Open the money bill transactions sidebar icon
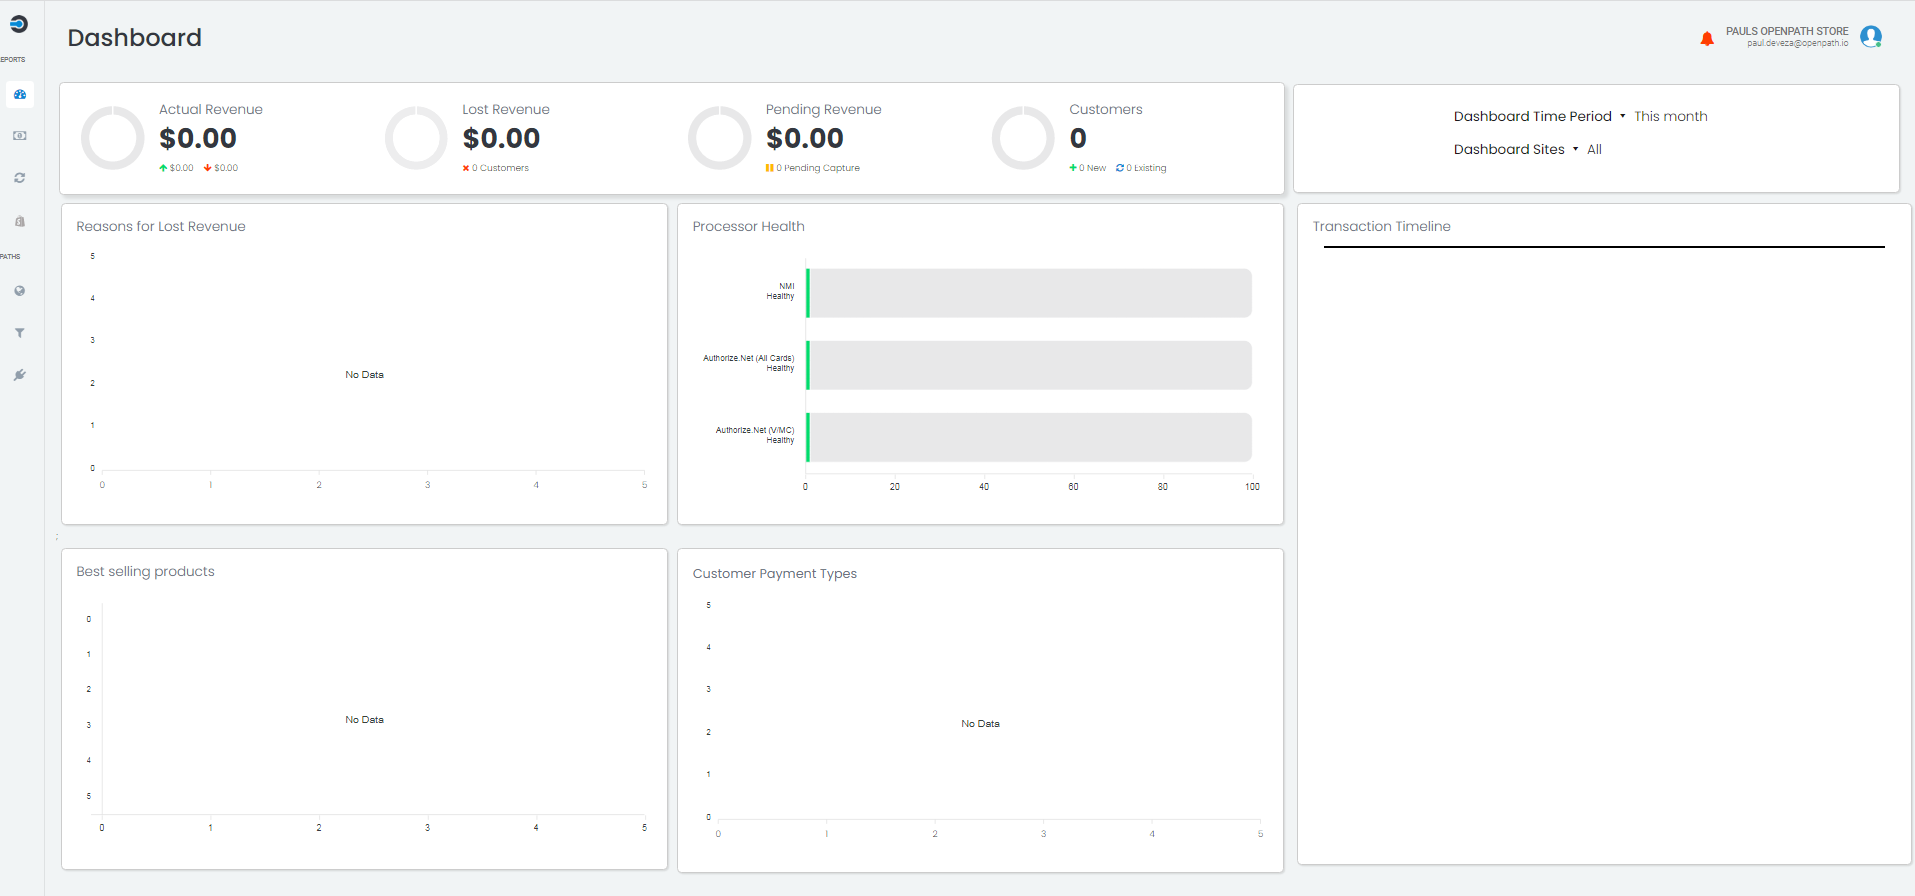Viewport: 1915px width, 896px height. 20,136
